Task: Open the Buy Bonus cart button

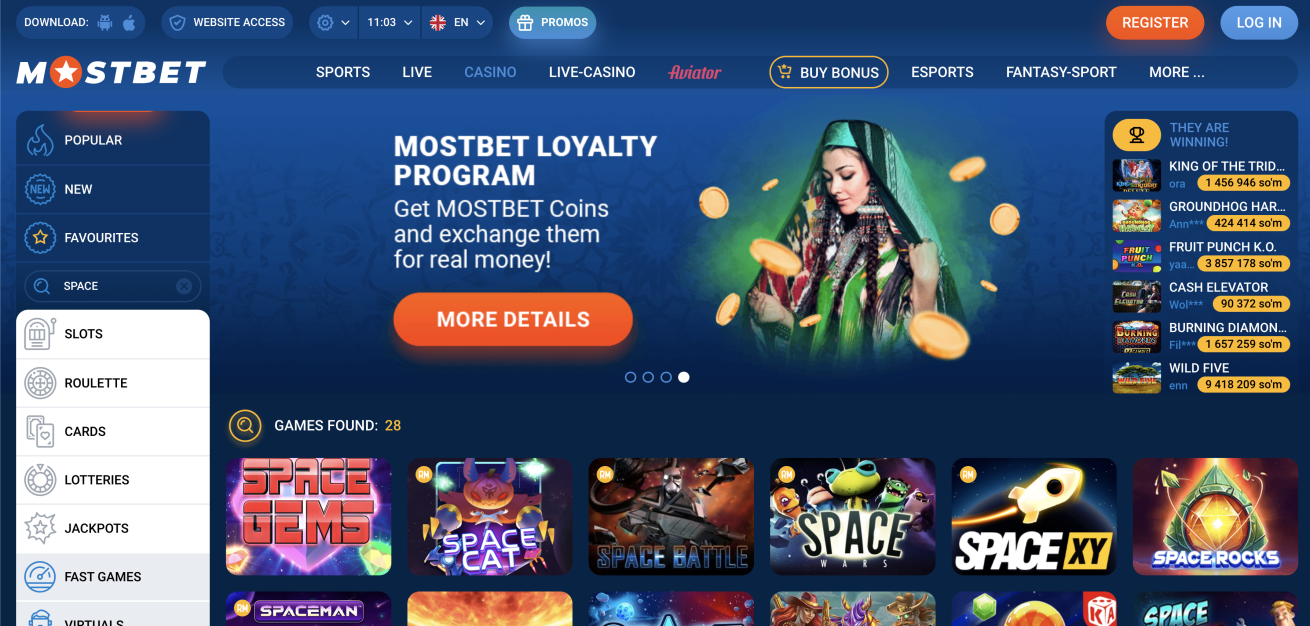Action: point(829,72)
